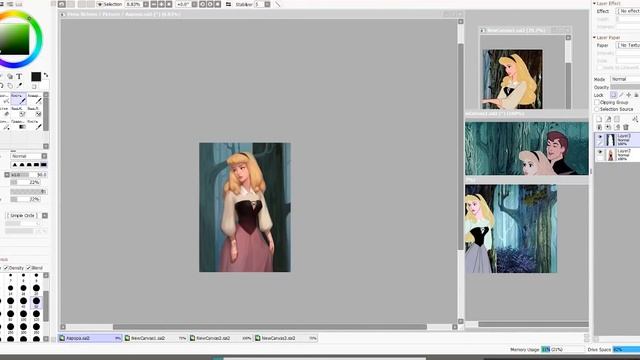Click the zoom percentage field
This screenshot has width=640, height=360.
133,4
